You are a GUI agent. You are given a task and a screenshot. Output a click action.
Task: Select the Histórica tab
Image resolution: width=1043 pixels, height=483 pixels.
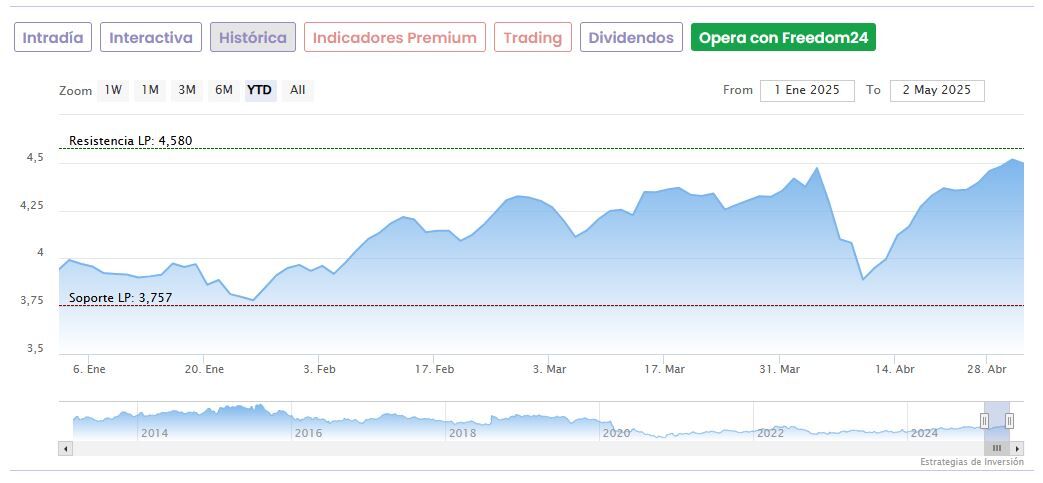252,38
